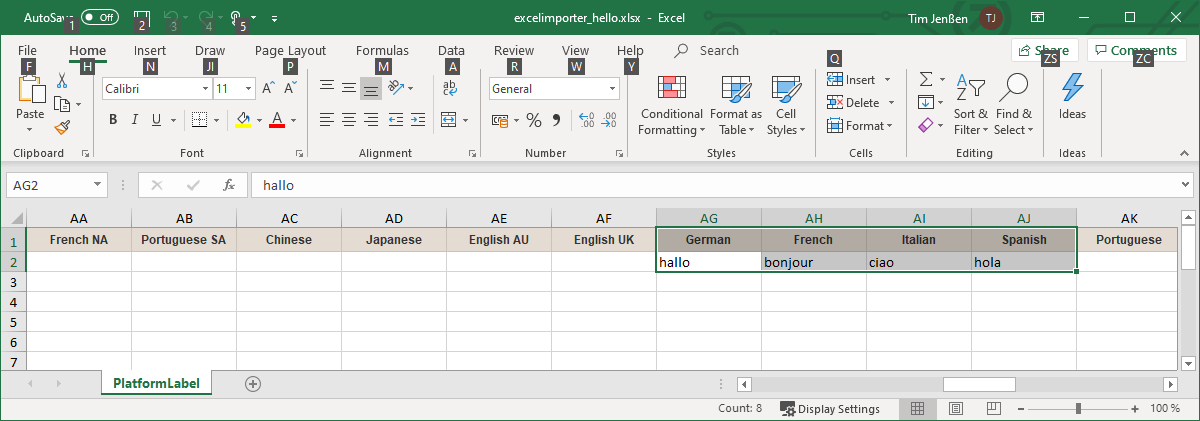Open the font name Calibri dropdown
Image resolution: width=1200 pixels, height=421 pixels.
(205, 88)
